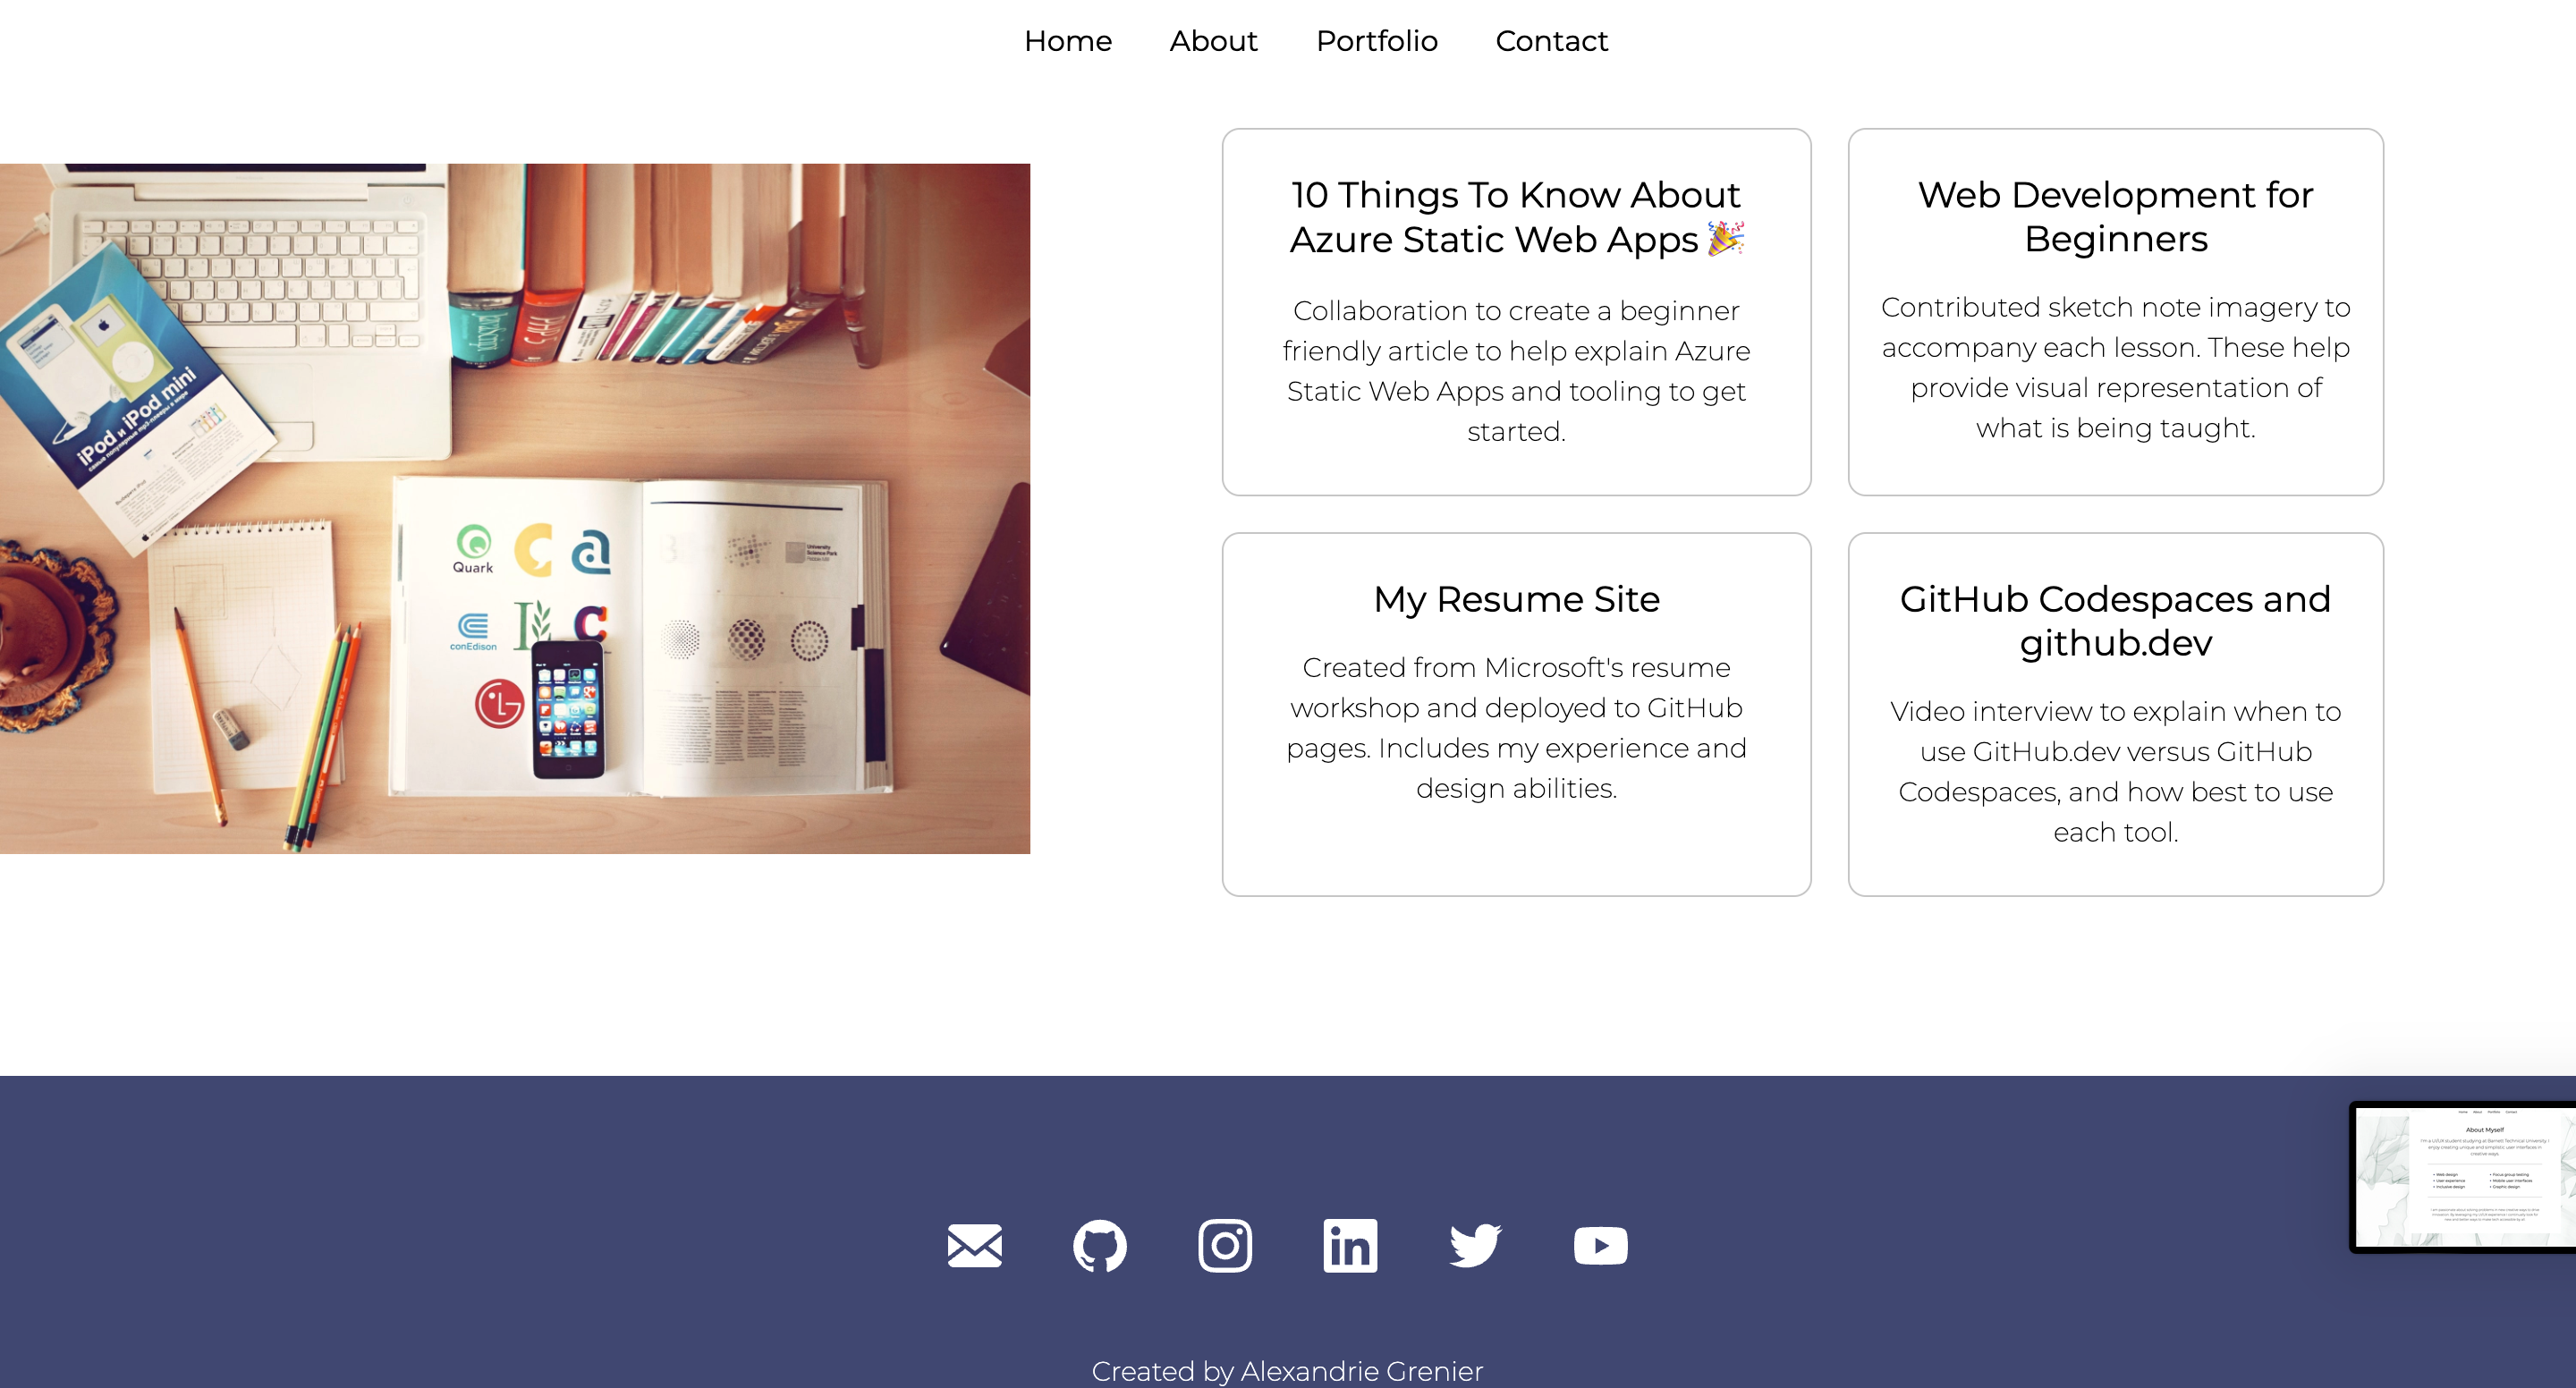This screenshot has width=2576, height=1388.
Task: Open the Azure Static Web Apps card
Action: [x=1516, y=311]
